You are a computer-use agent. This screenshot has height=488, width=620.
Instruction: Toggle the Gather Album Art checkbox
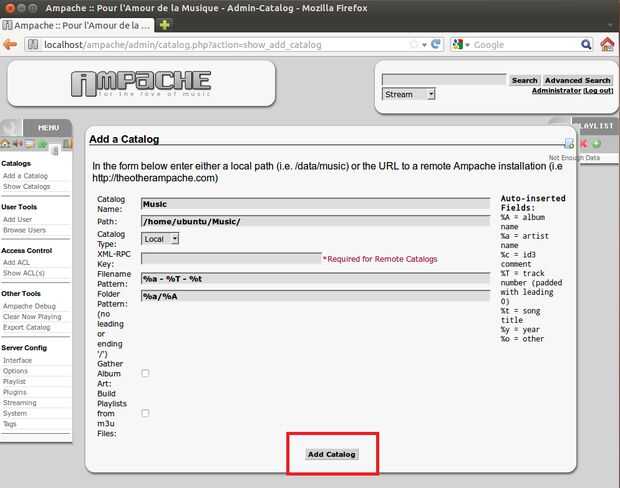click(x=145, y=373)
